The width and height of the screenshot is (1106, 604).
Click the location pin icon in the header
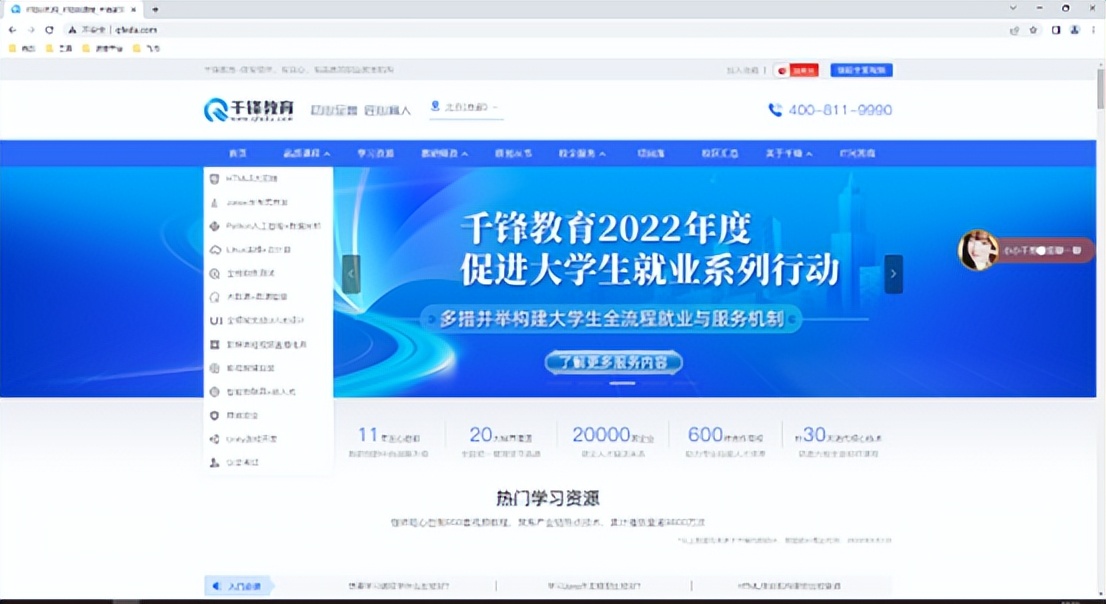(x=435, y=106)
